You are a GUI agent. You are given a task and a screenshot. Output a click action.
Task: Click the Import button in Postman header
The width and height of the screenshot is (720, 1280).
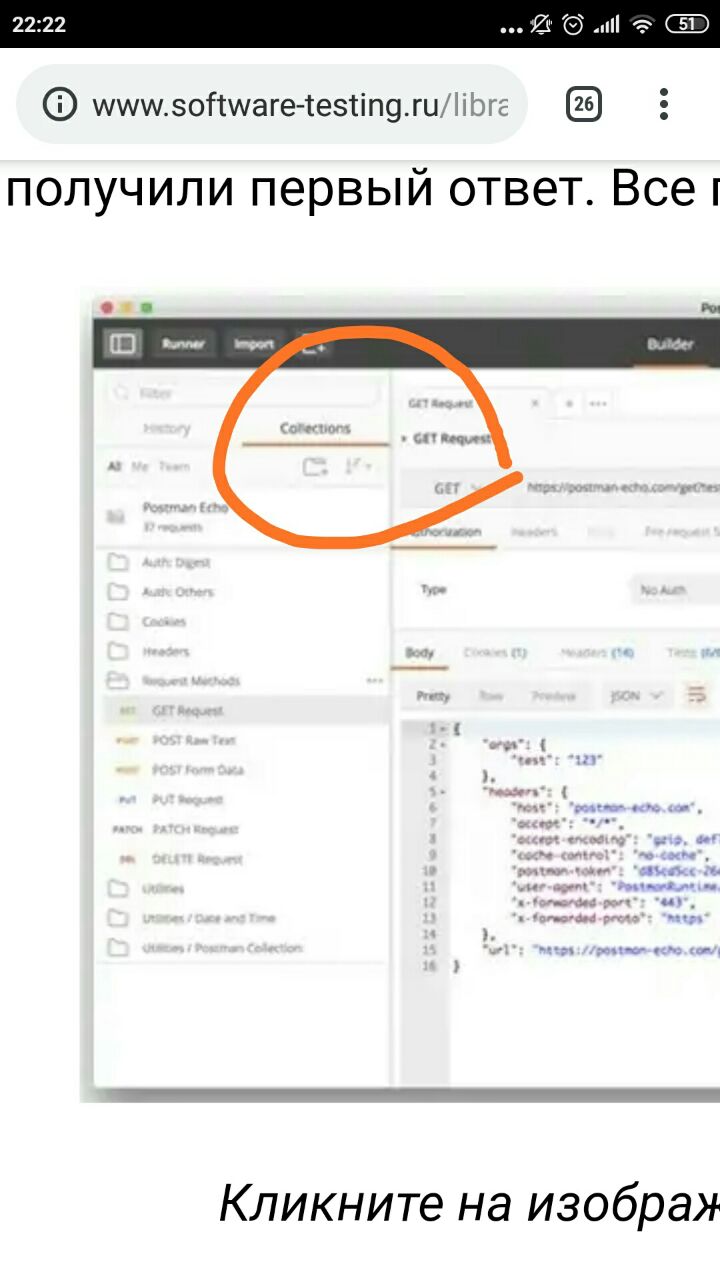[254, 343]
